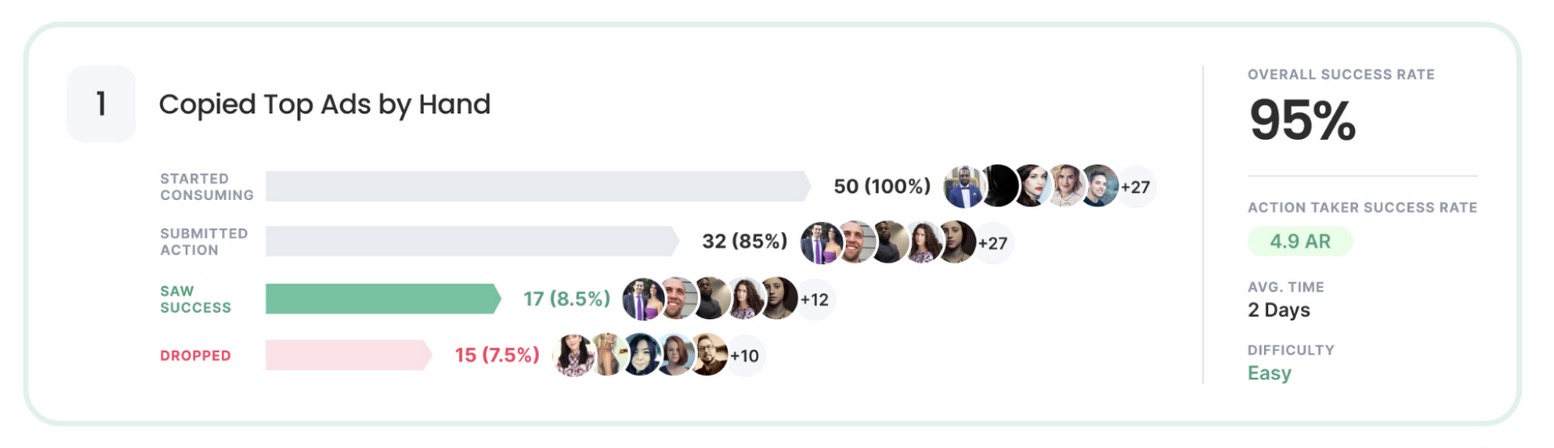This screenshot has width=1554, height=448.
Task: Click the number 1 rank badge
Action: (101, 104)
